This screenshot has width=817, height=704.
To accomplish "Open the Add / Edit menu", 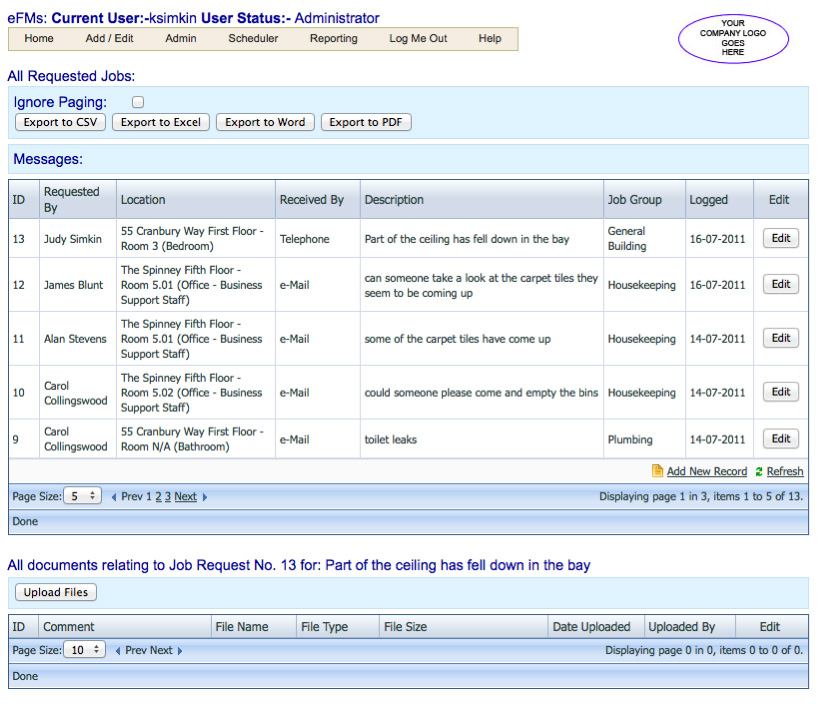I will [x=109, y=39].
